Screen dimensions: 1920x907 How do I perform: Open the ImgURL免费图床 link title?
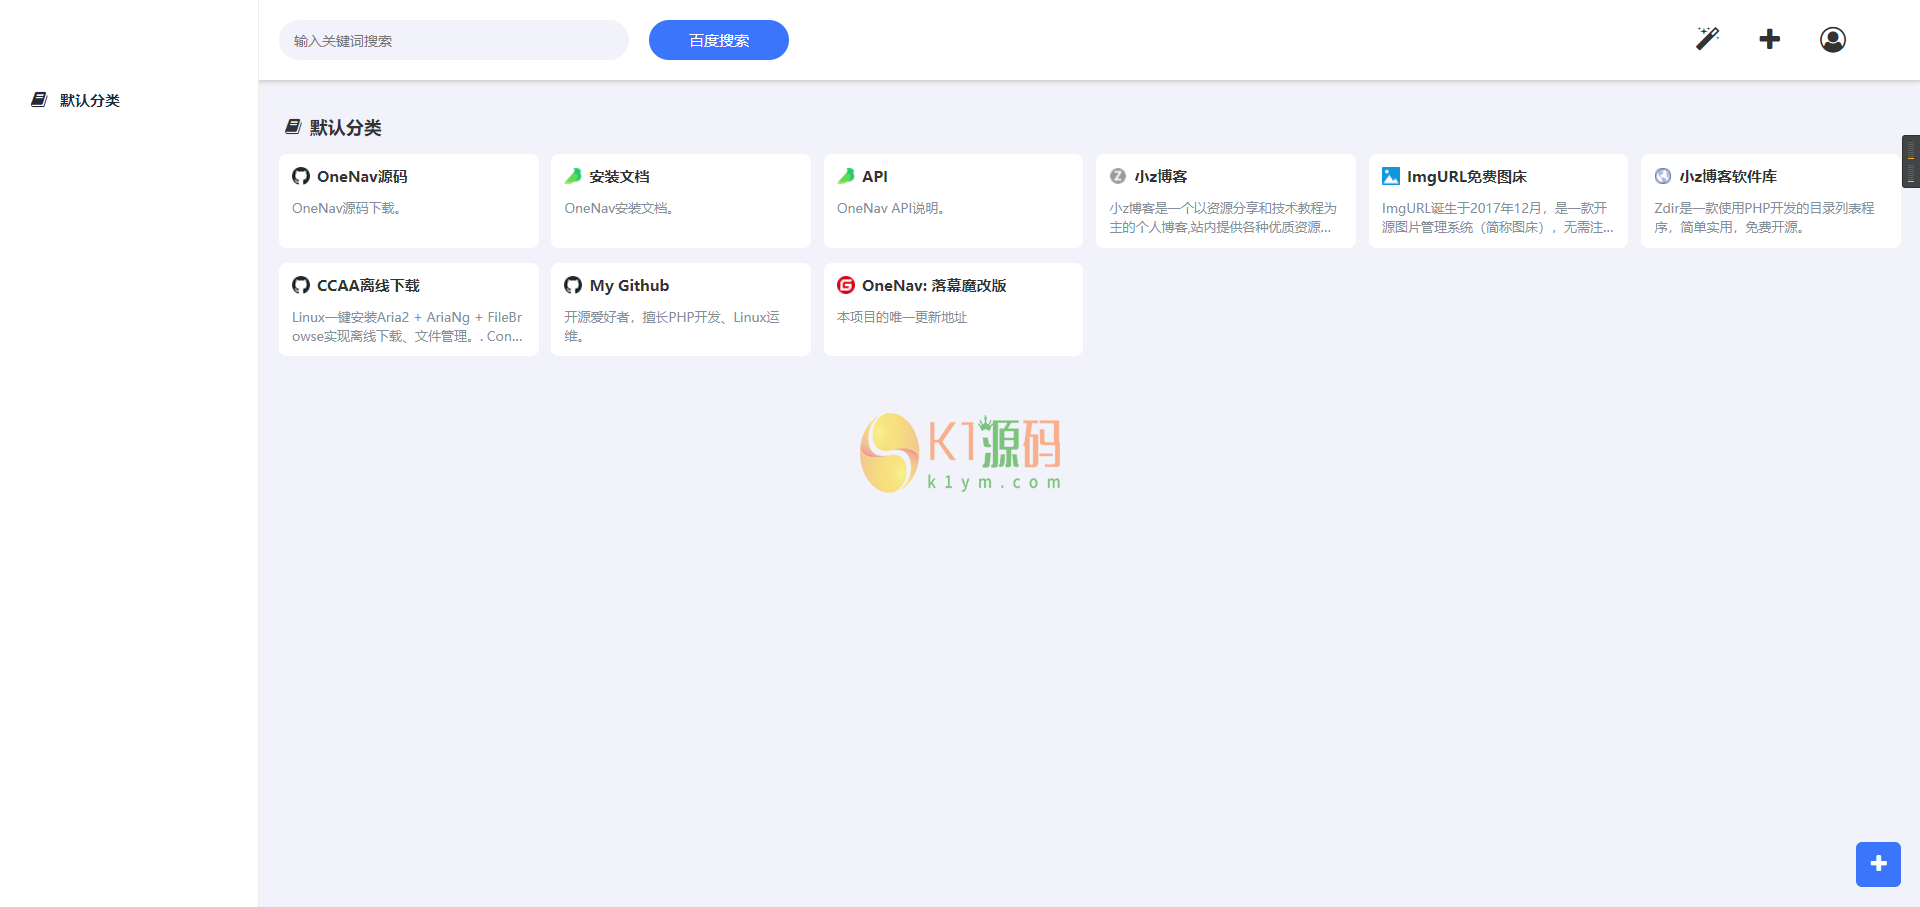click(1467, 176)
